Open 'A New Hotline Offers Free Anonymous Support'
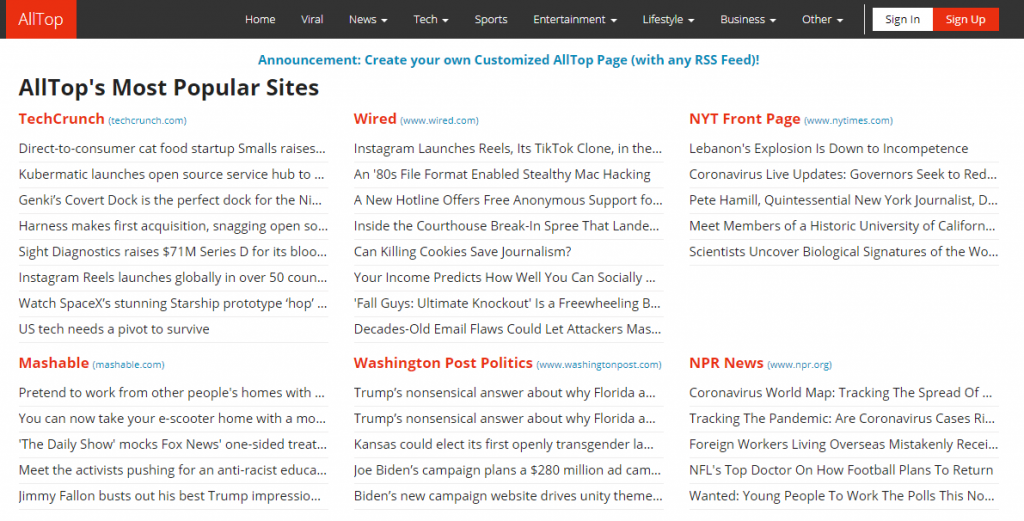Image resolution: width=1024 pixels, height=521 pixels. [x=508, y=200]
